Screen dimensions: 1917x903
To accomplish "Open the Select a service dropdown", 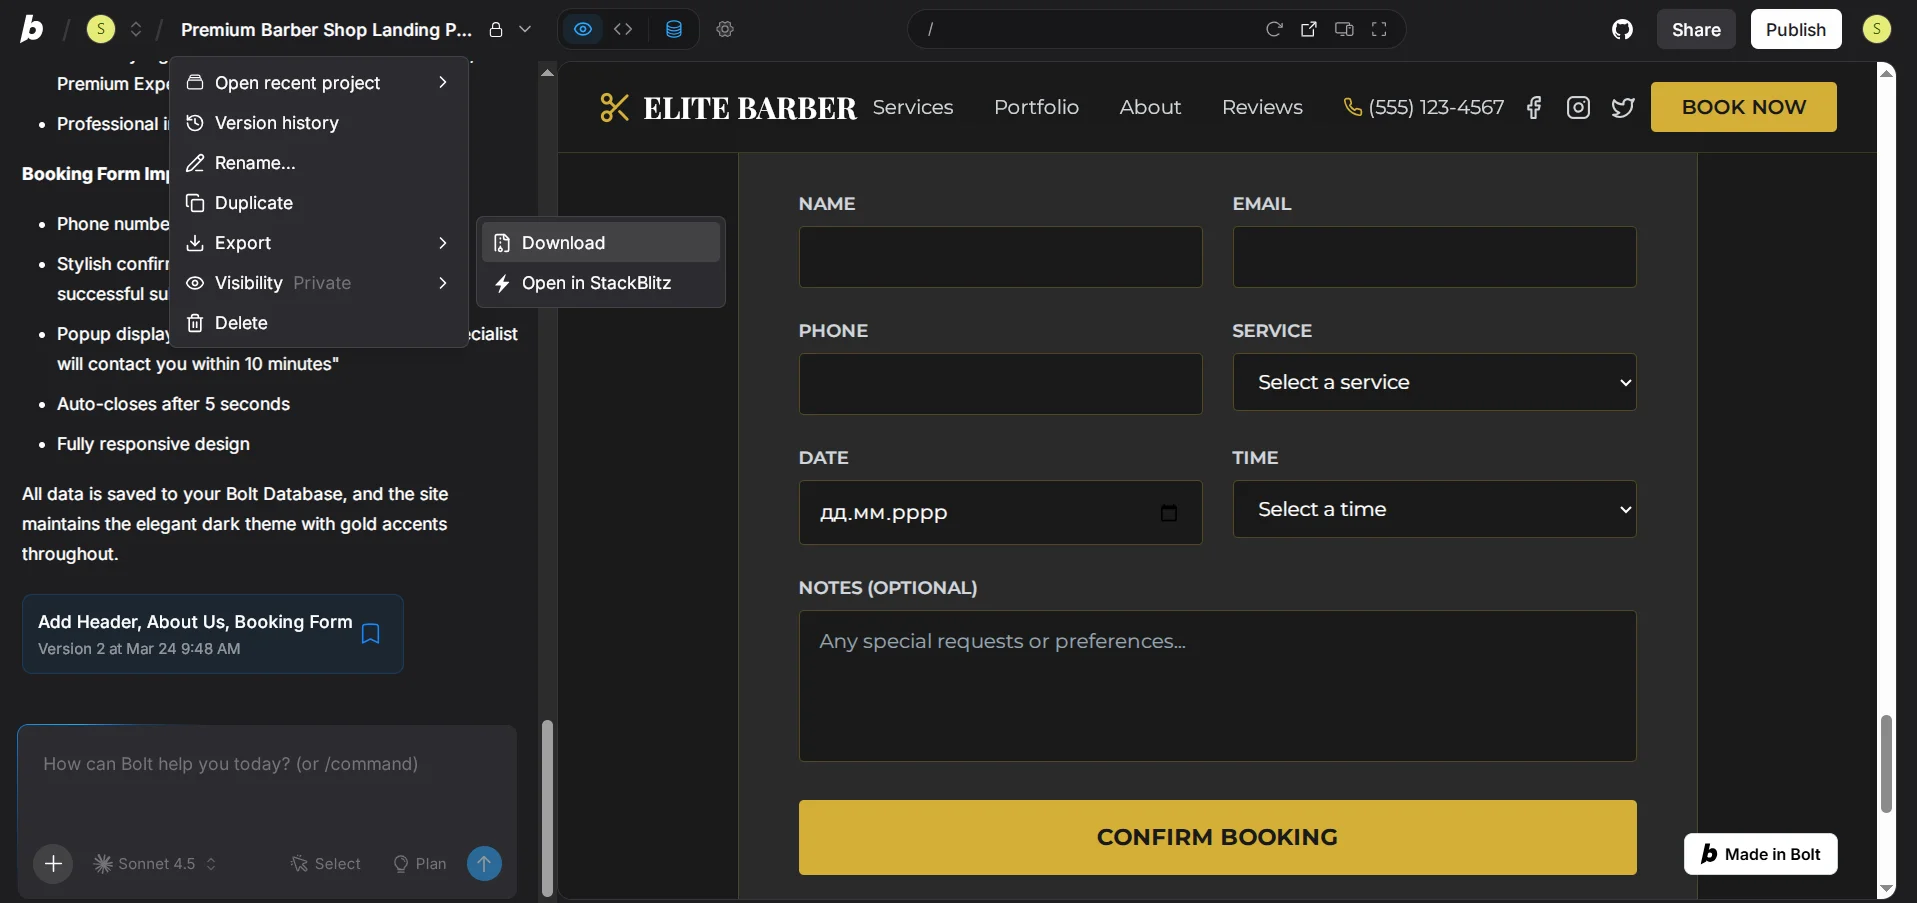I will (x=1434, y=382).
